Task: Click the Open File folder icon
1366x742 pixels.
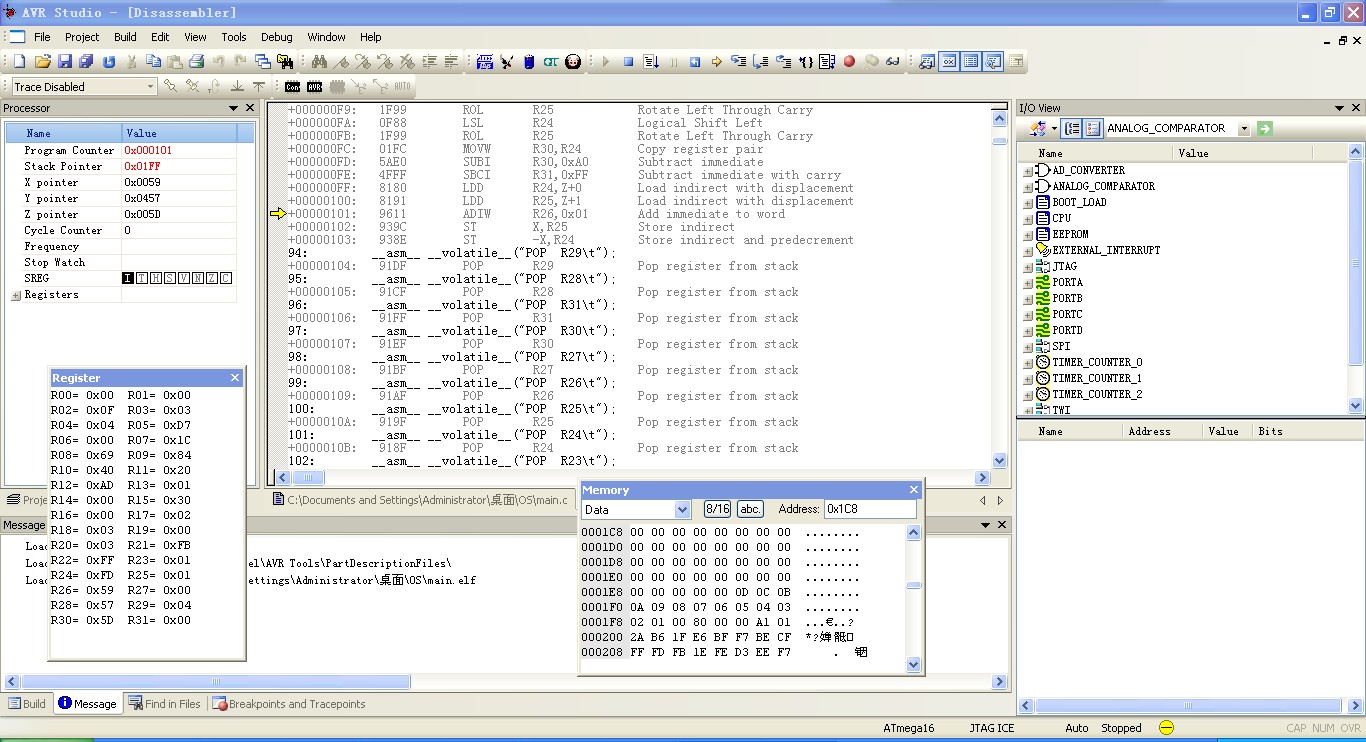Action: (x=42, y=62)
